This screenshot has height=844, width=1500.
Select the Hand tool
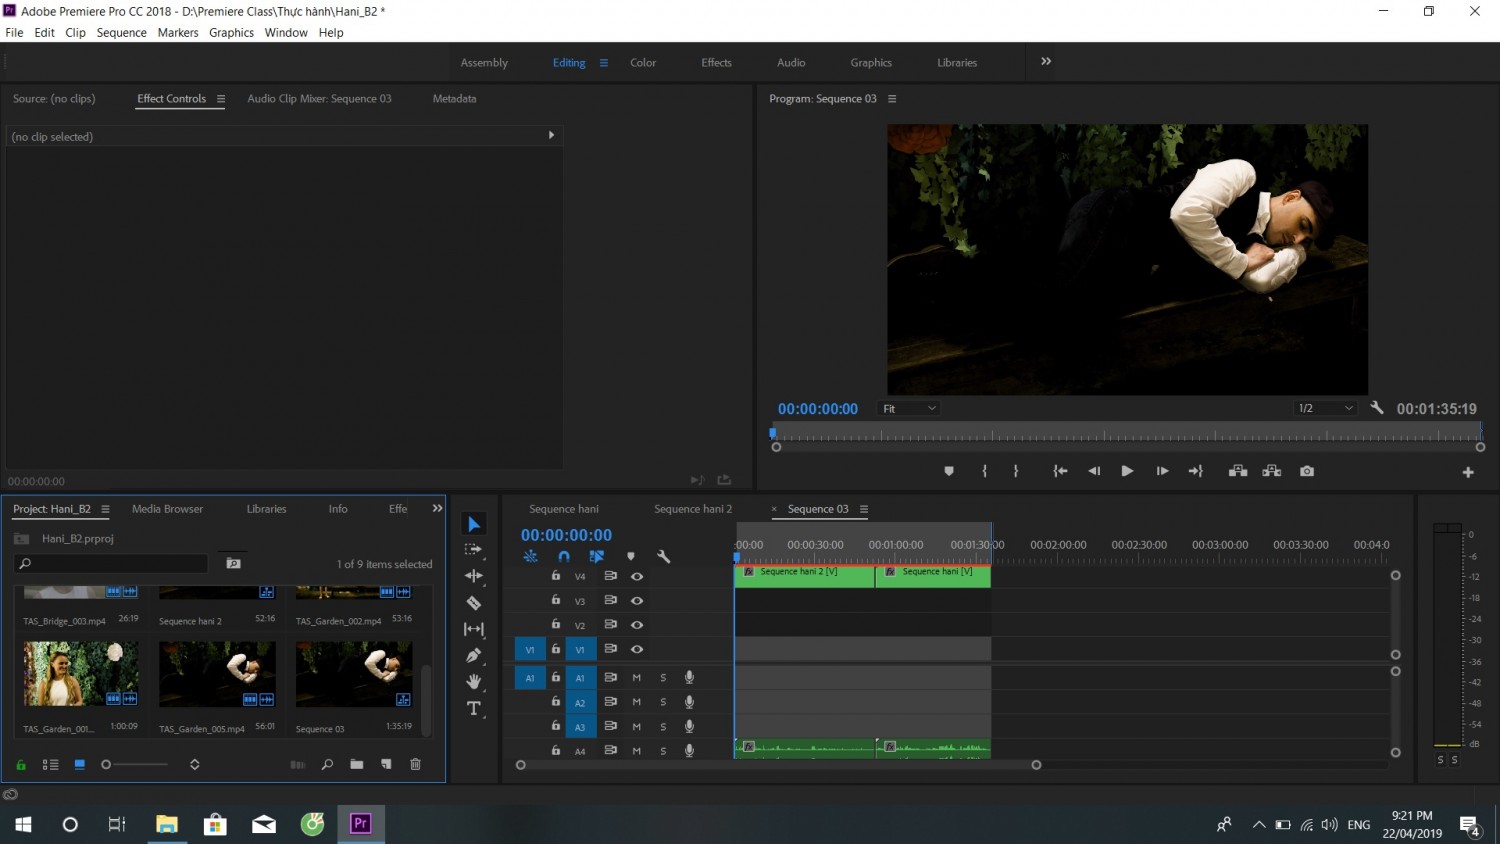click(474, 682)
